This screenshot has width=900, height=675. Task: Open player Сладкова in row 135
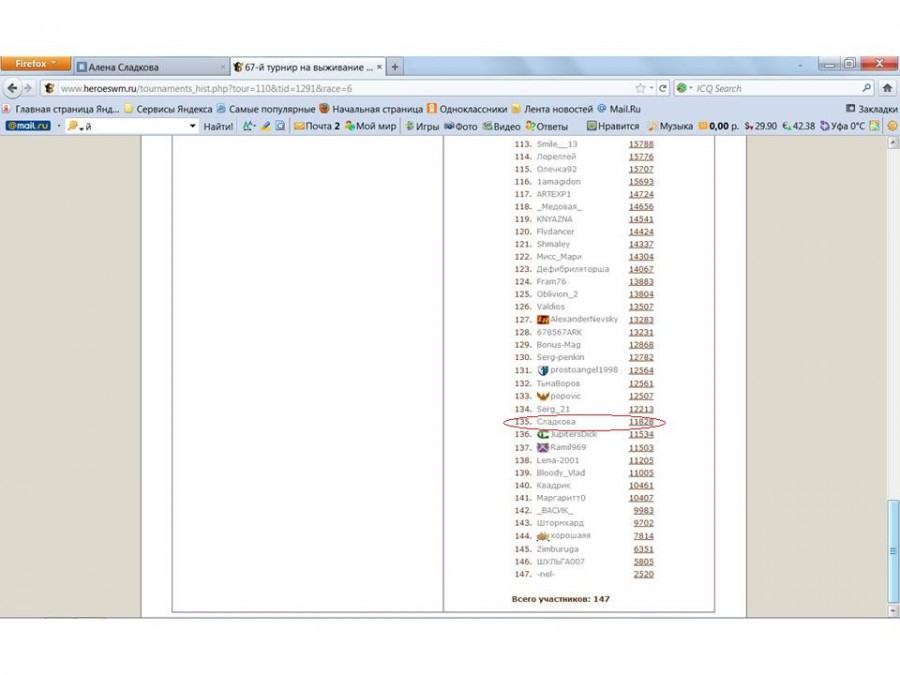(x=556, y=422)
